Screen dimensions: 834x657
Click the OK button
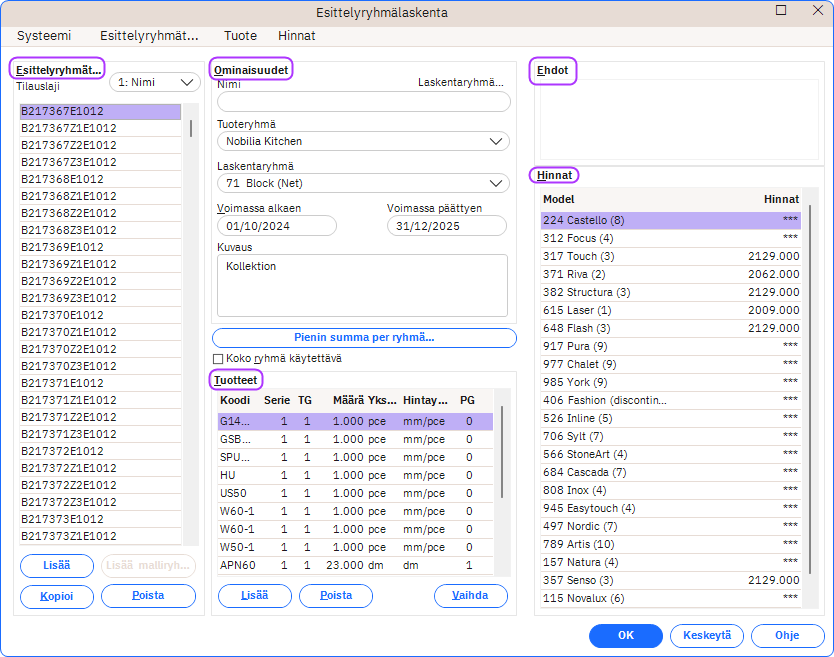click(x=625, y=635)
